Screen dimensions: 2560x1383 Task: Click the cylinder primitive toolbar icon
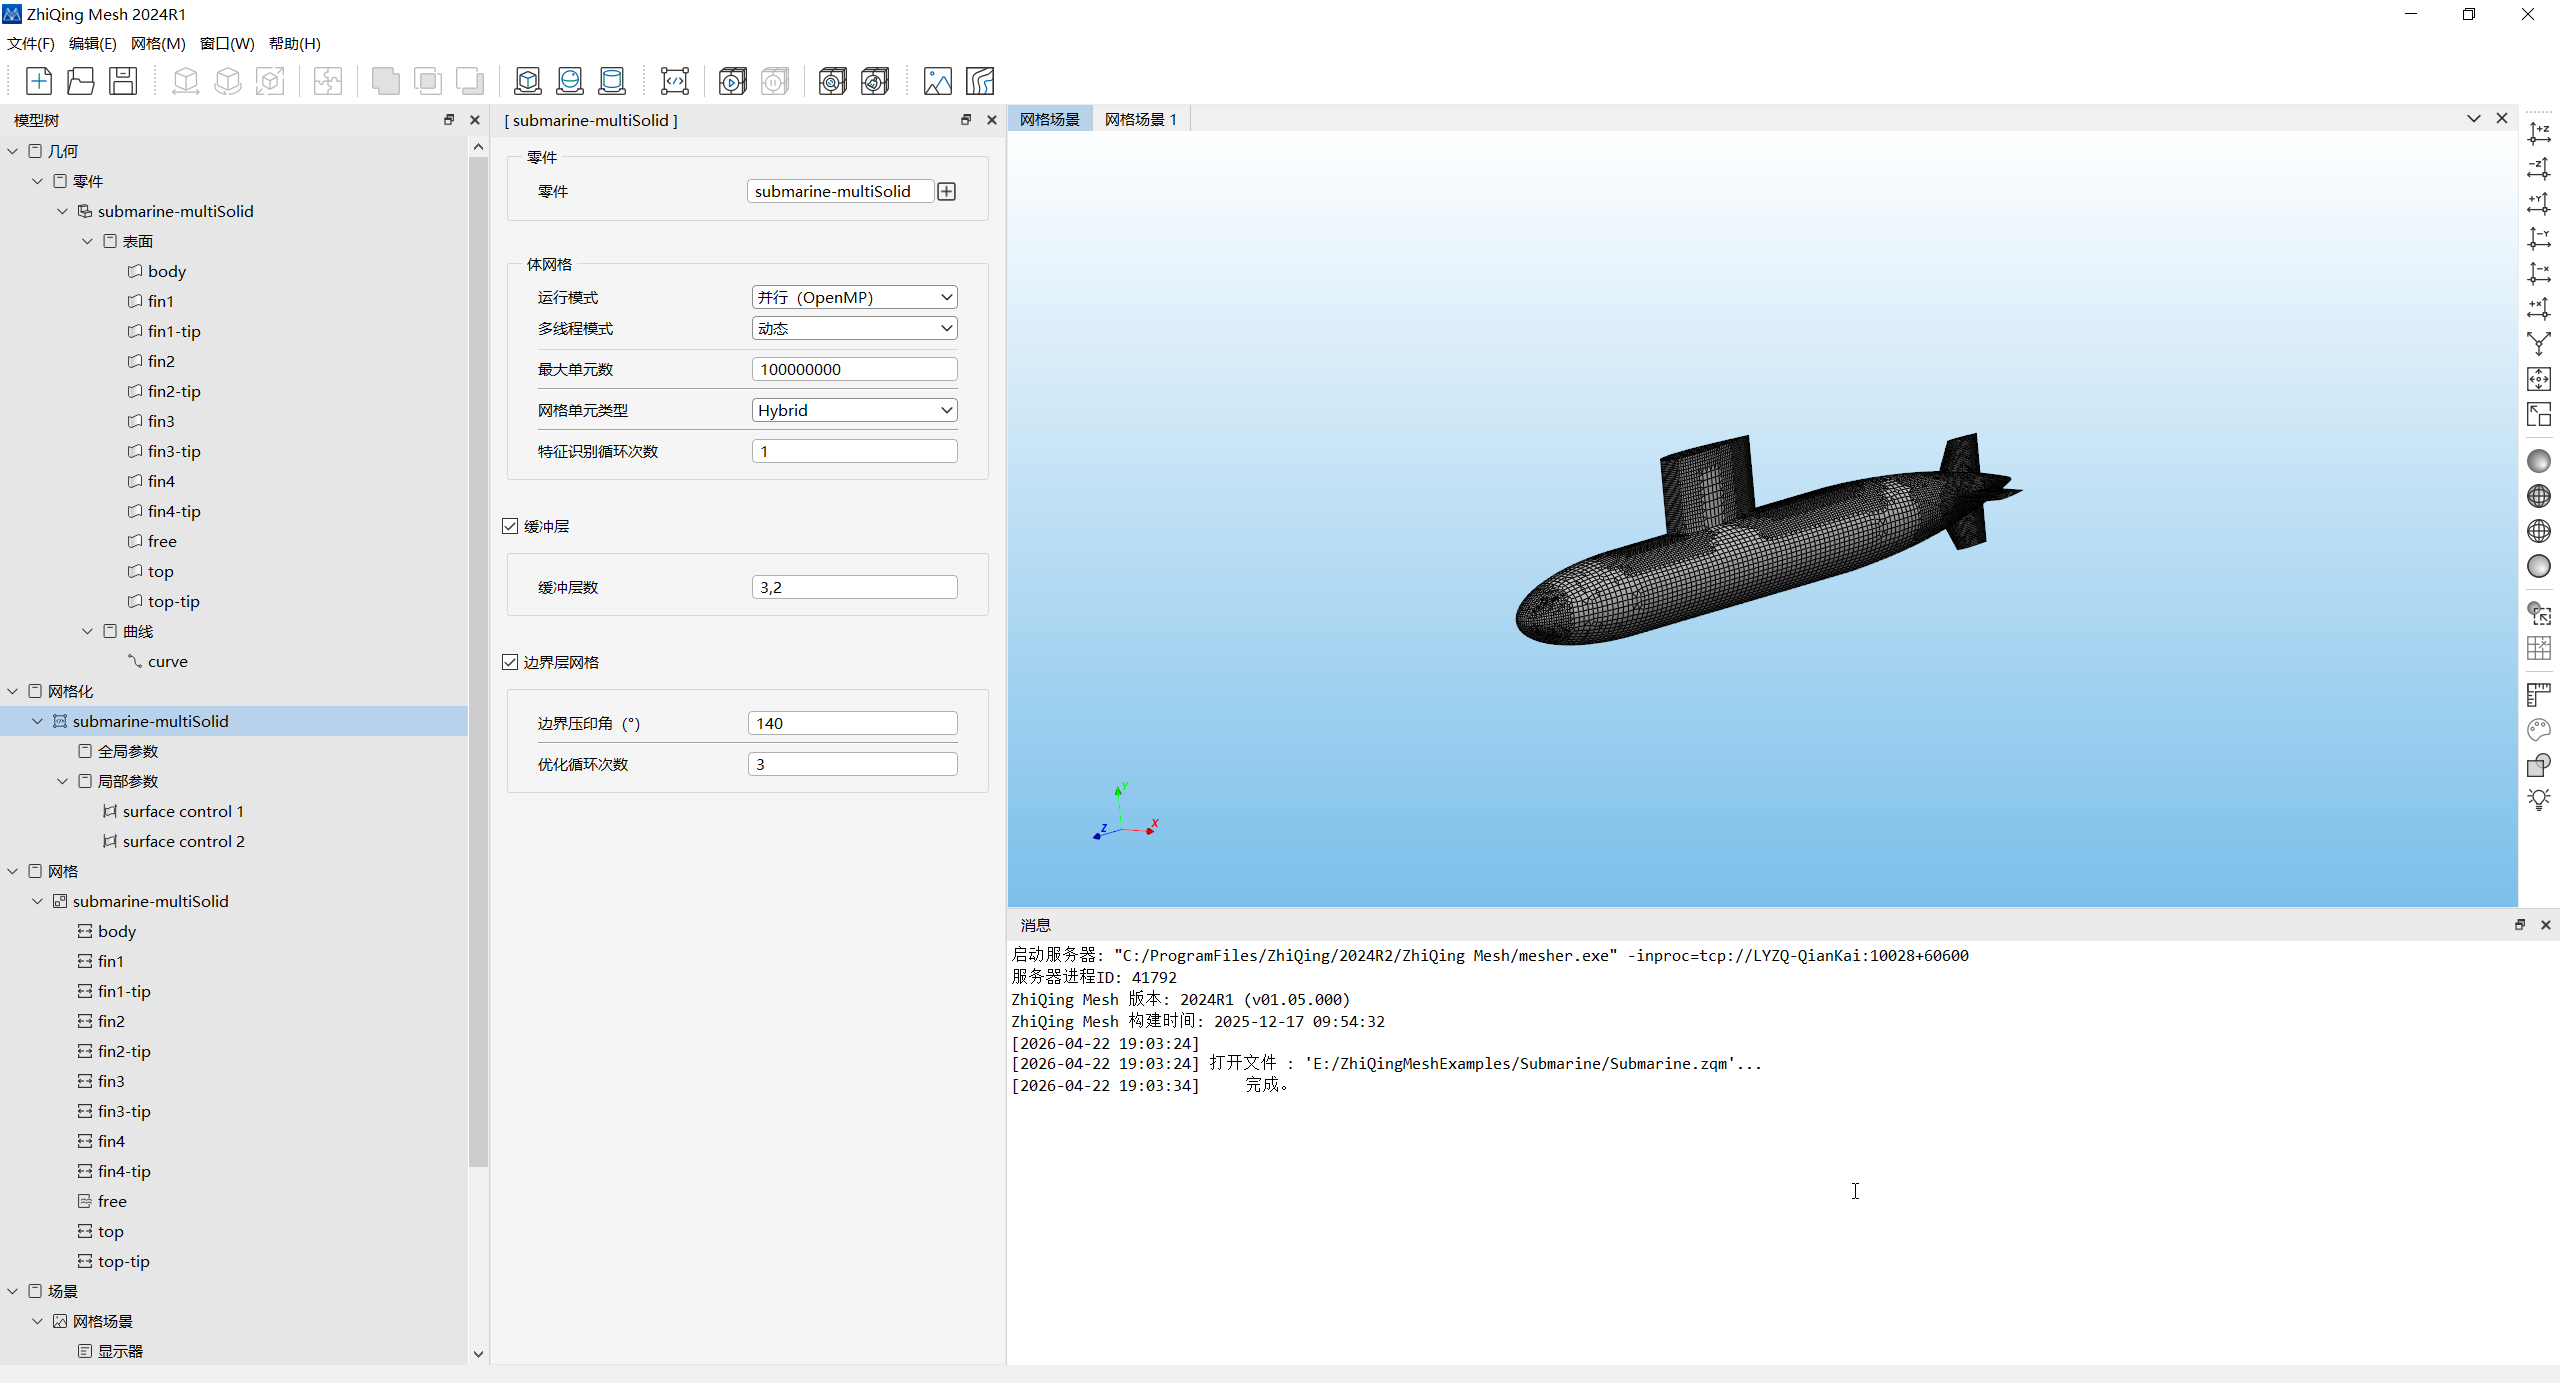(612, 81)
